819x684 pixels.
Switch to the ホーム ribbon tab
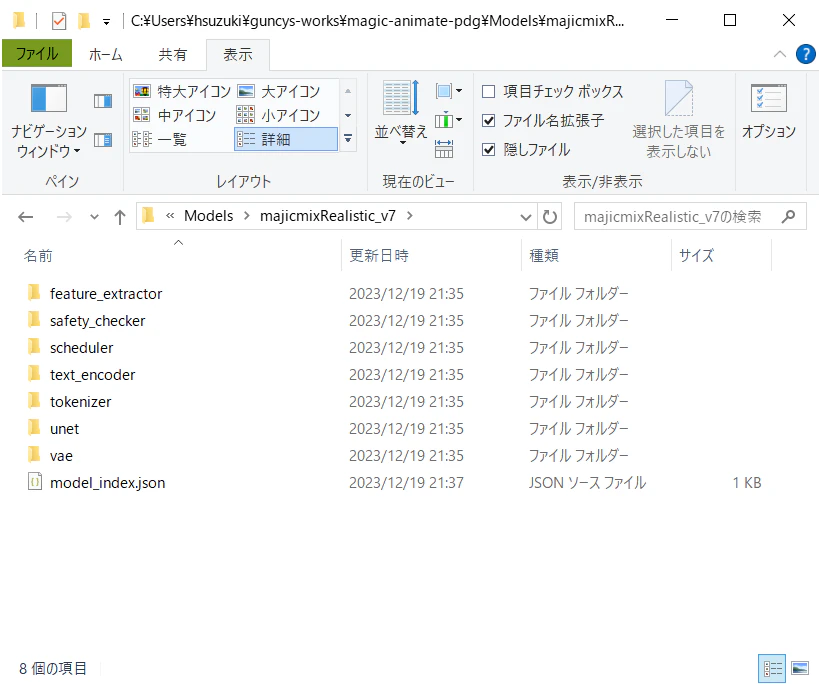coord(106,54)
